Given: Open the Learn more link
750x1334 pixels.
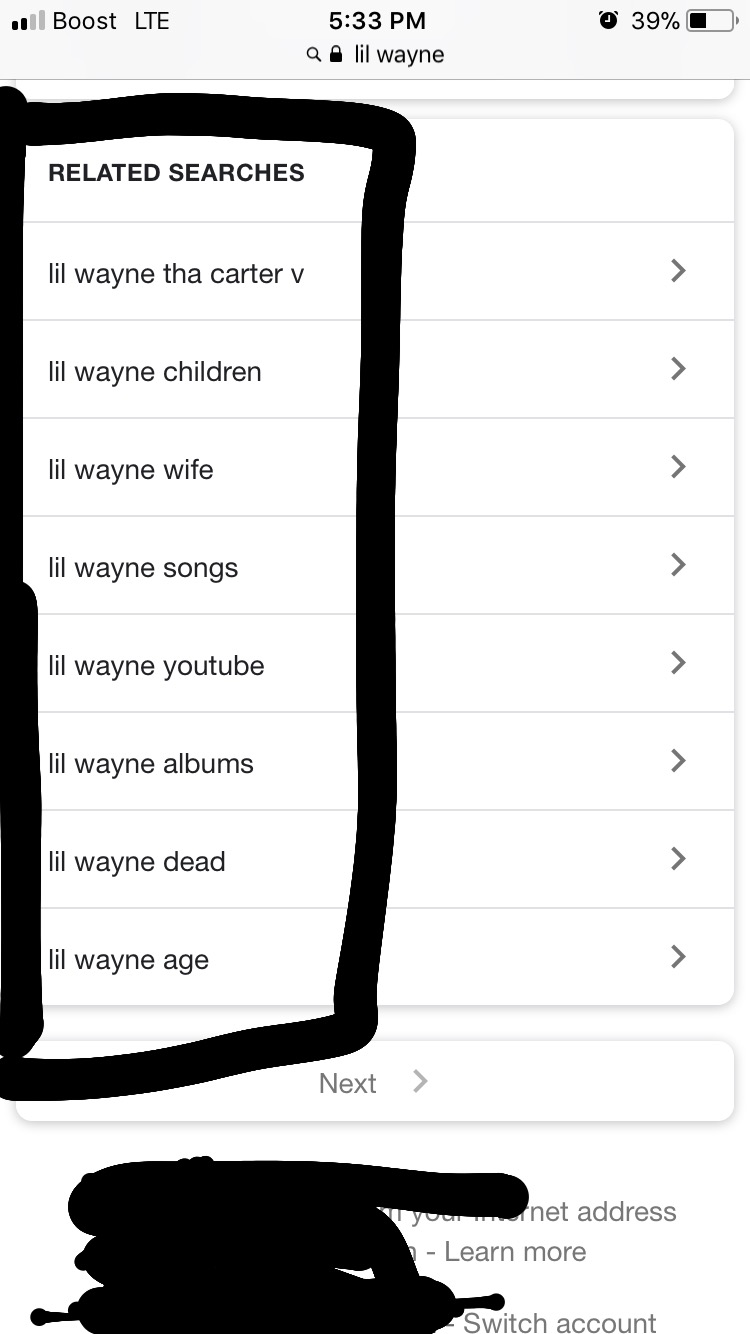Looking at the screenshot, I should (x=515, y=1252).
